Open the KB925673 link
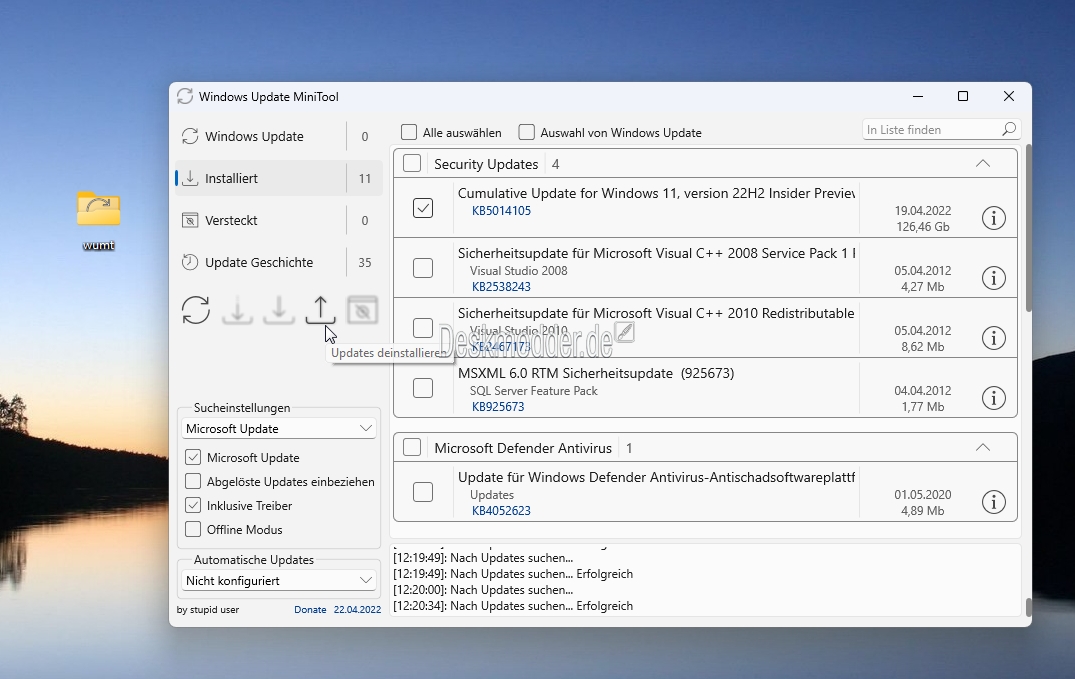1075x679 pixels. point(498,407)
